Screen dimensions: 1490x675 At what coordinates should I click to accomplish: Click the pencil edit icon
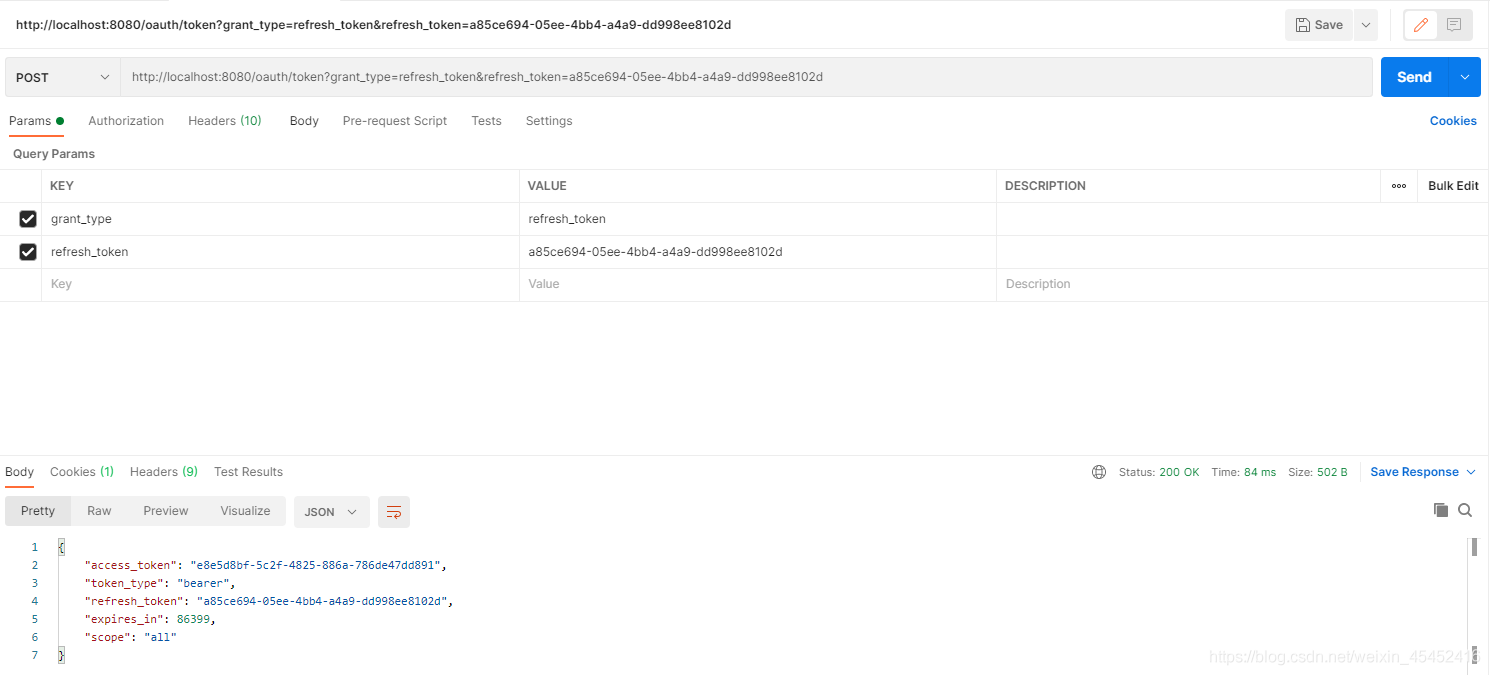pyautogui.click(x=1421, y=25)
